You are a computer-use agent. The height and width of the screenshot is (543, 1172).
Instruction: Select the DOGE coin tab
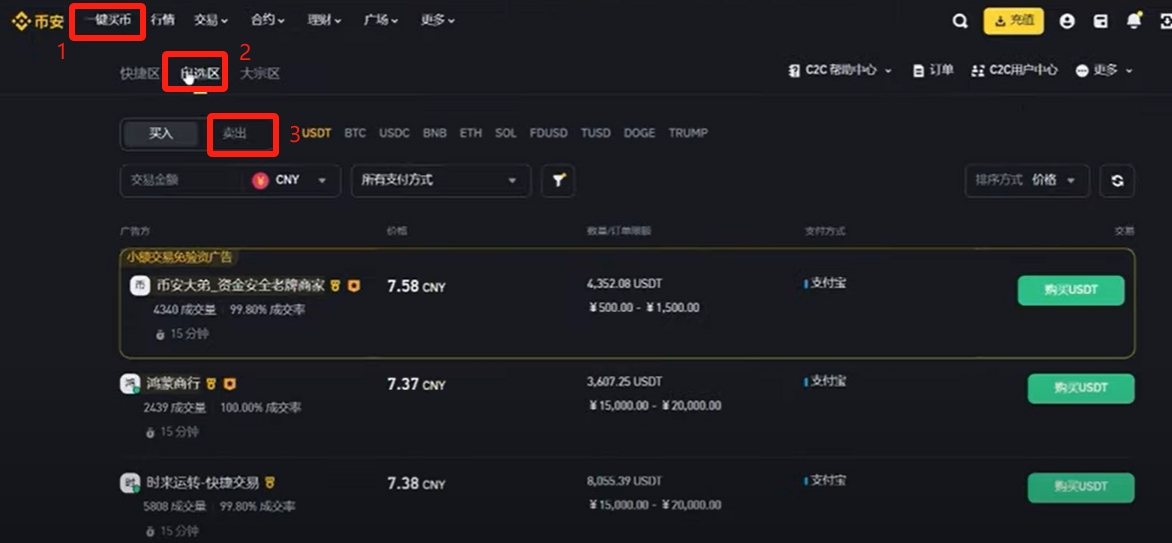click(639, 133)
